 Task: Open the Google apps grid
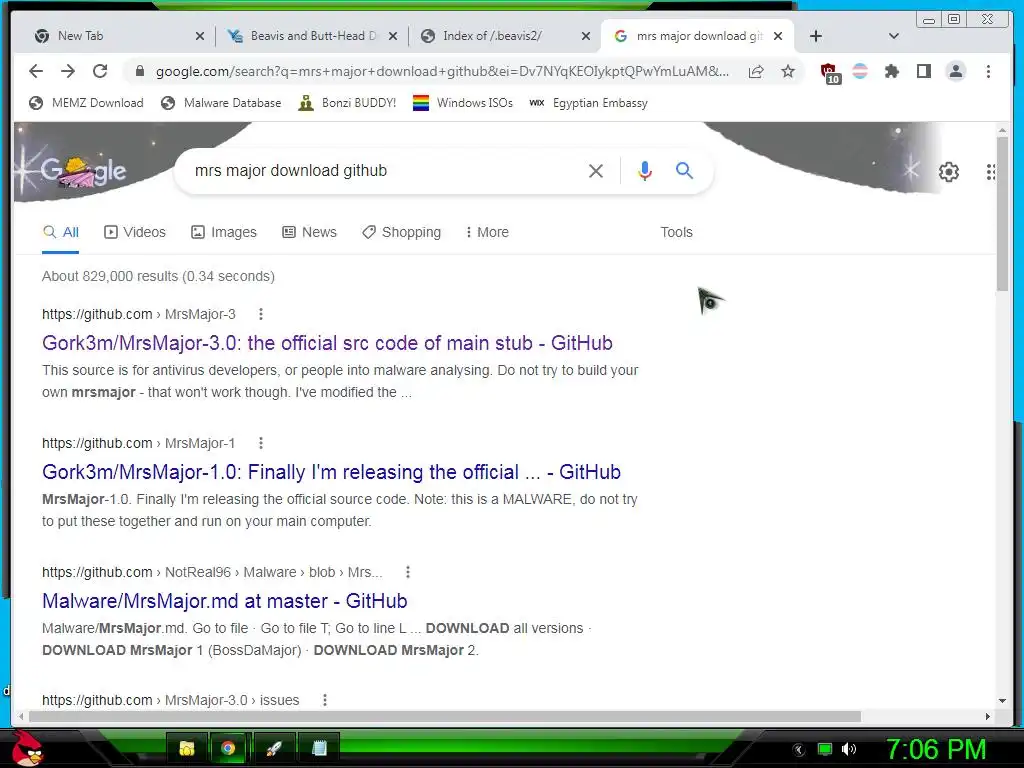pyautogui.click(x=990, y=172)
